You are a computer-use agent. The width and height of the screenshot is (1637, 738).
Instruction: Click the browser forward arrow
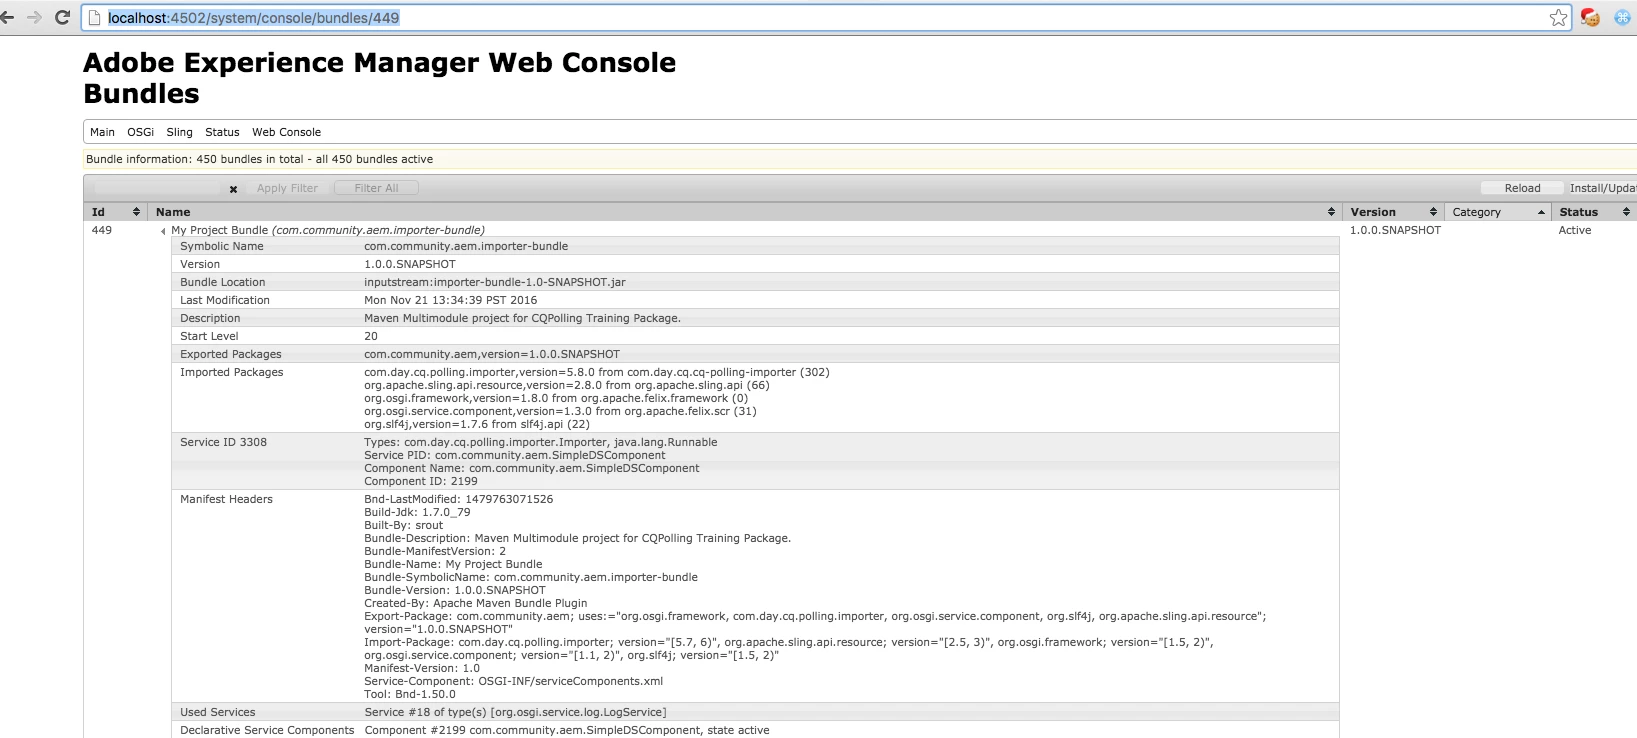coord(35,18)
